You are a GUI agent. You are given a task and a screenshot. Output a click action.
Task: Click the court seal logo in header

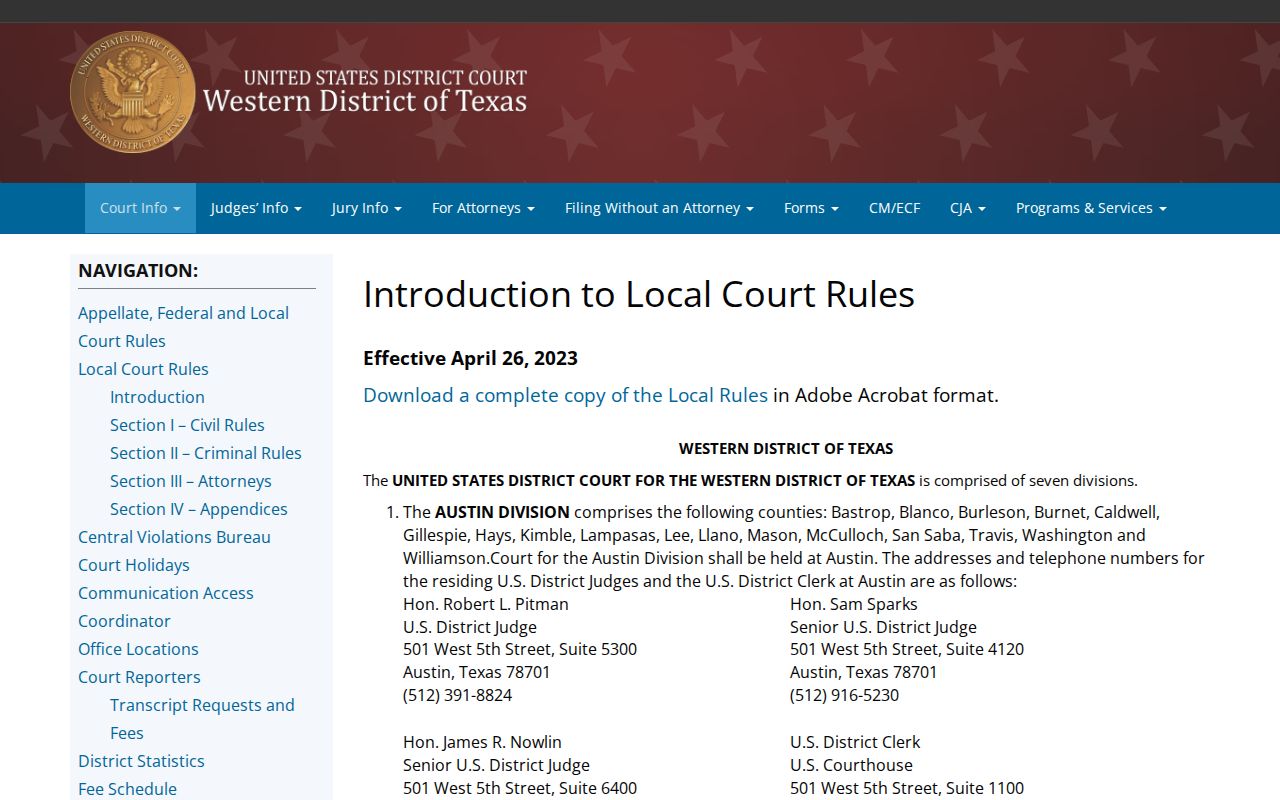coord(133,92)
